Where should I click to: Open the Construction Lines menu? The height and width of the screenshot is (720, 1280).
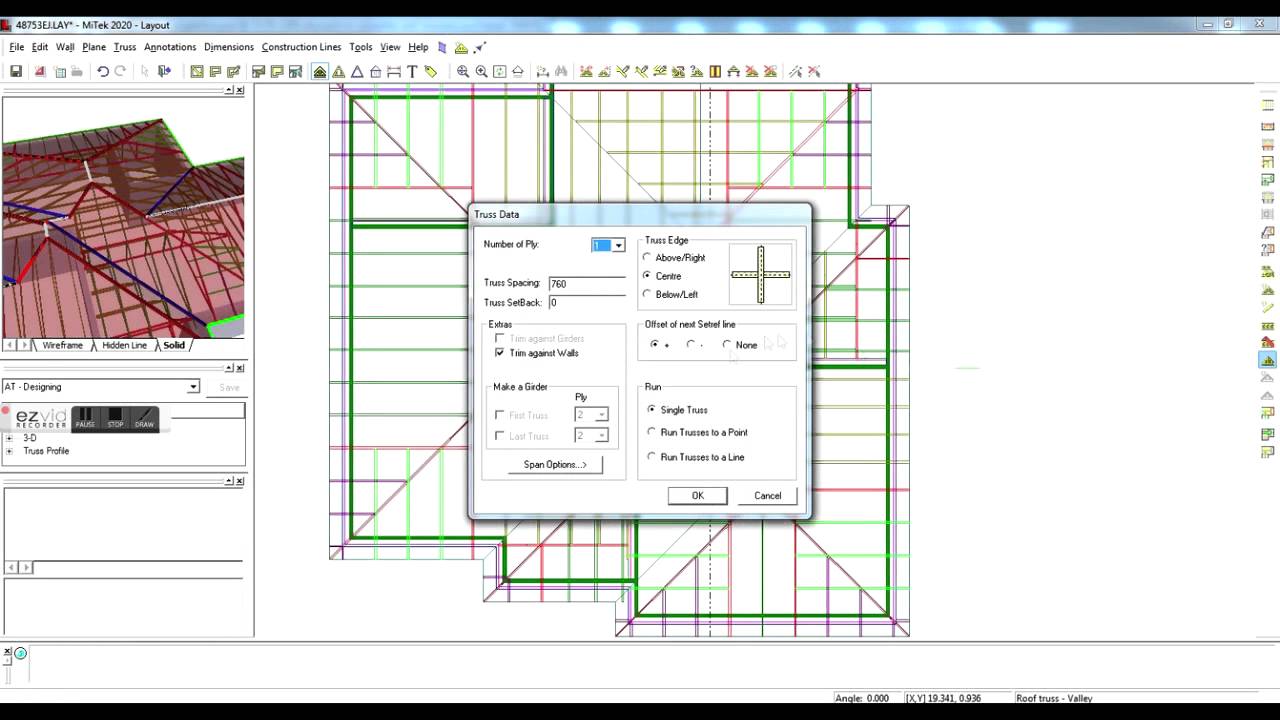point(301,47)
